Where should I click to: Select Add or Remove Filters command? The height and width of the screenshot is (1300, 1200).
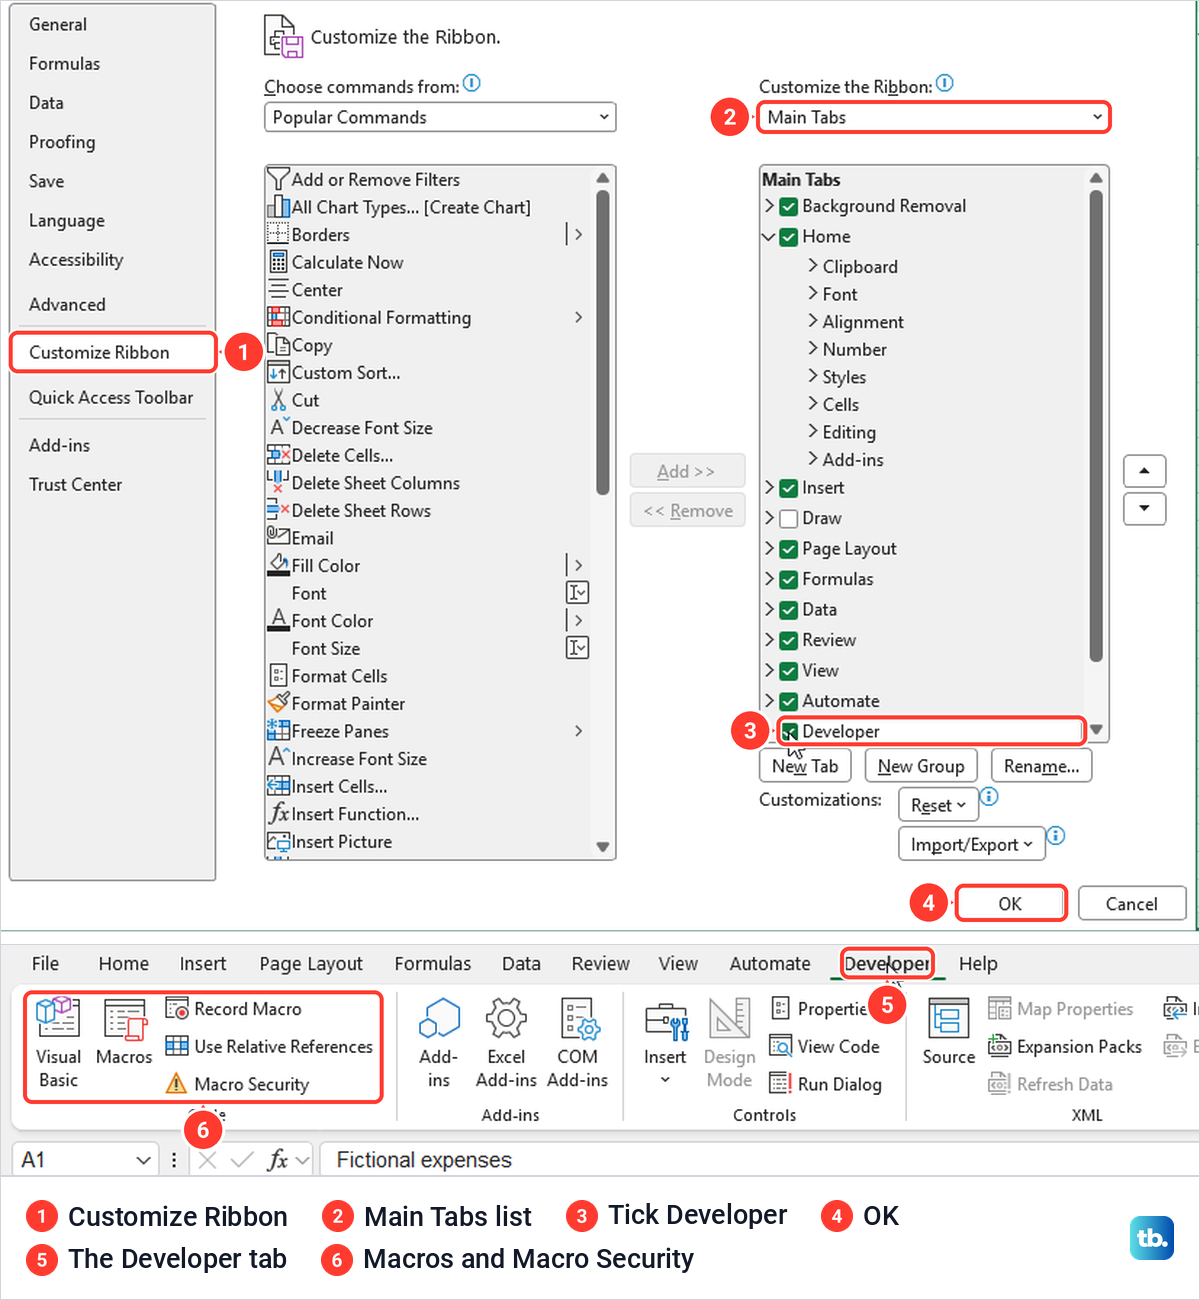tap(429, 180)
